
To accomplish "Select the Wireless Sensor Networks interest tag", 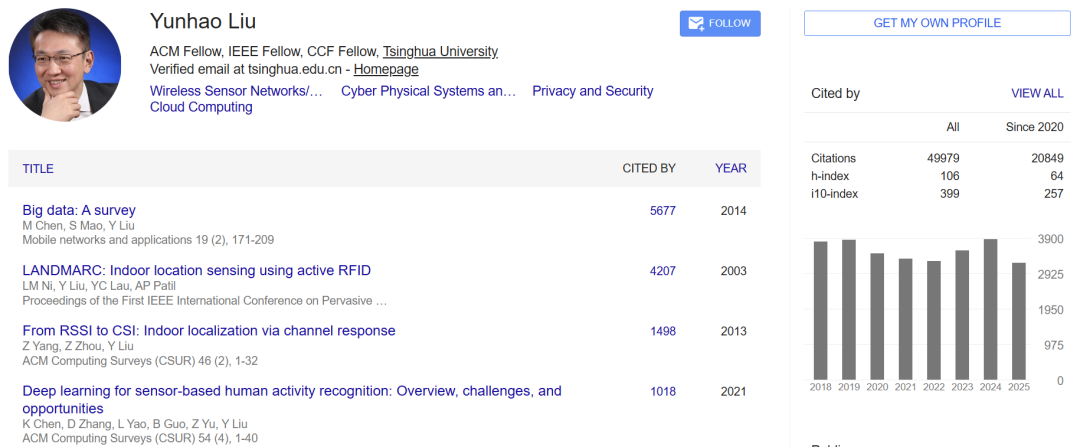I will [236, 91].
